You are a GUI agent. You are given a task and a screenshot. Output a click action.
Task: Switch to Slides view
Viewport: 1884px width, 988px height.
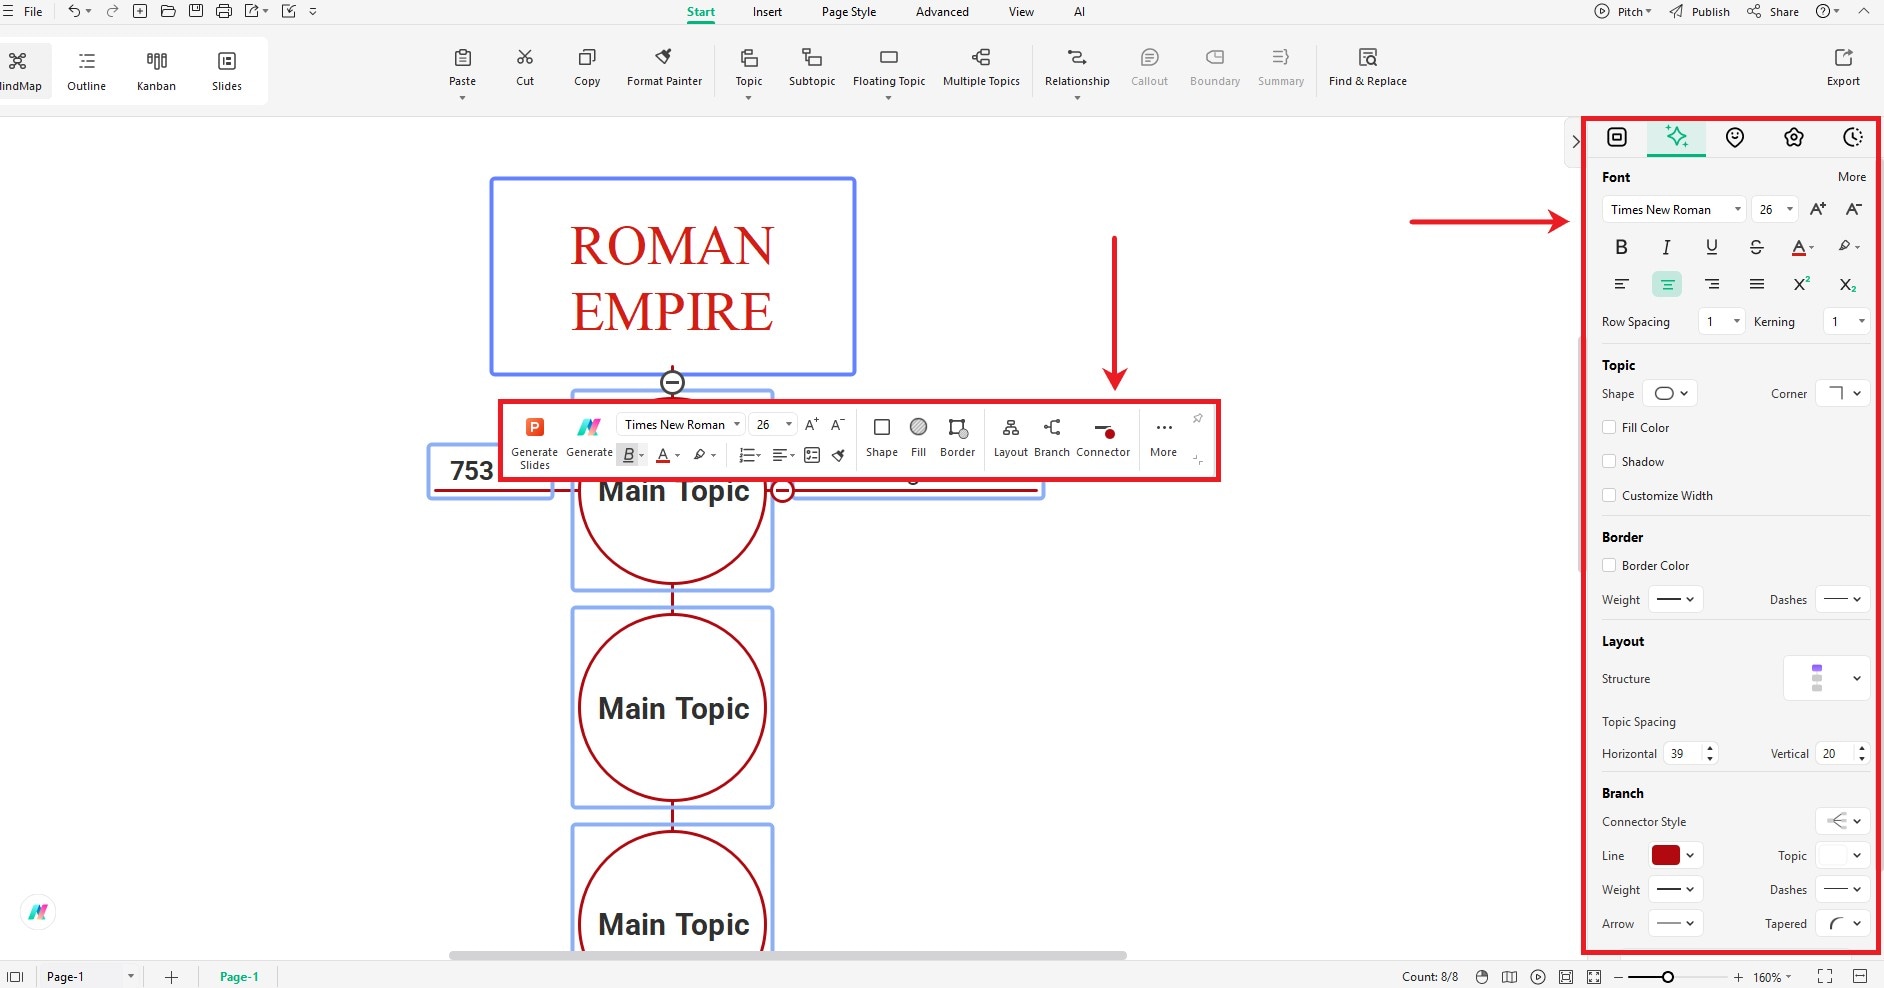click(x=227, y=70)
